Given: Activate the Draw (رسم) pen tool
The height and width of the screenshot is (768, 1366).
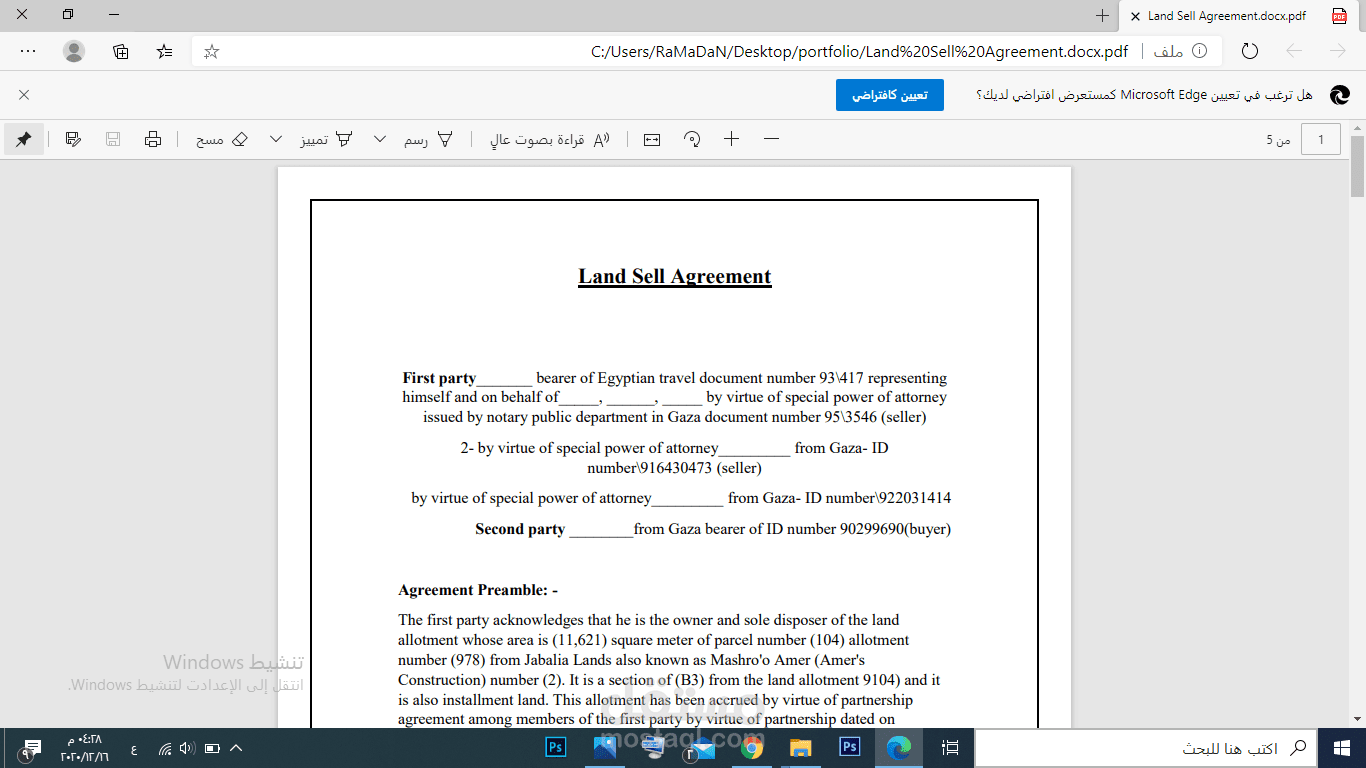Looking at the screenshot, I should [x=429, y=139].
